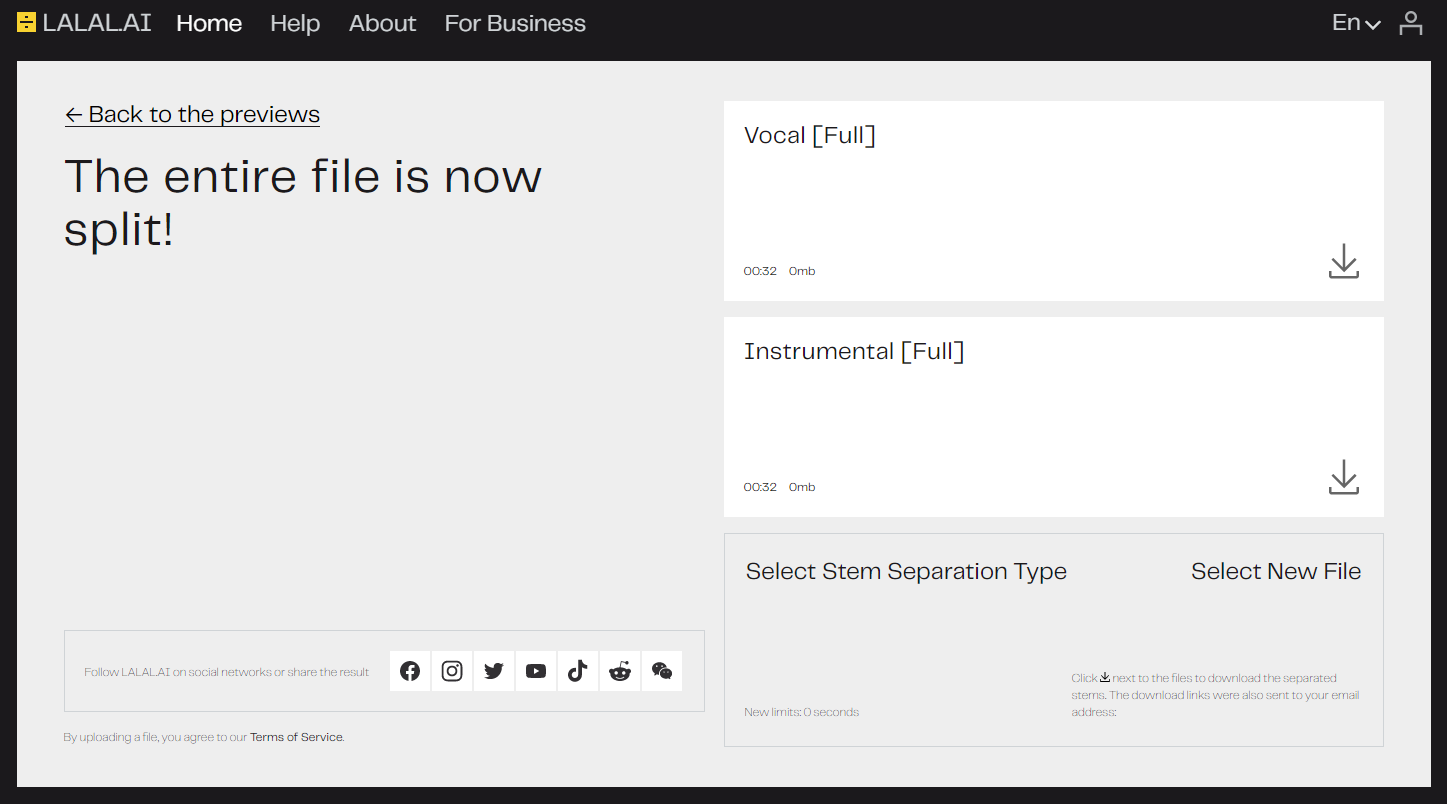Share result on Twitter

pyautogui.click(x=494, y=671)
